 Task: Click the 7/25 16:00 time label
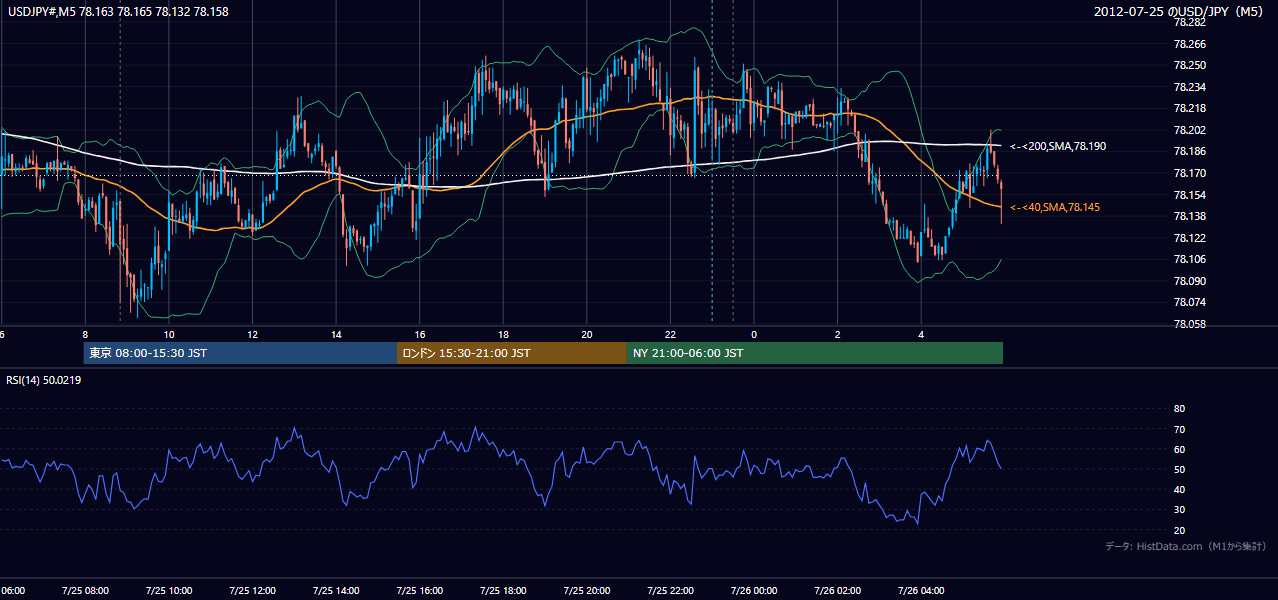point(420,591)
